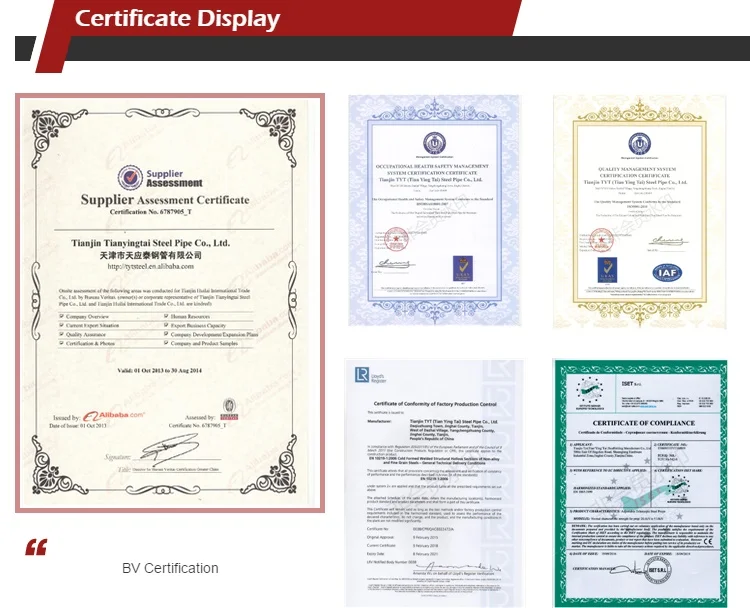Click the IAF oval logo on quality certificate
This screenshot has height=608, width=750.
666,272
